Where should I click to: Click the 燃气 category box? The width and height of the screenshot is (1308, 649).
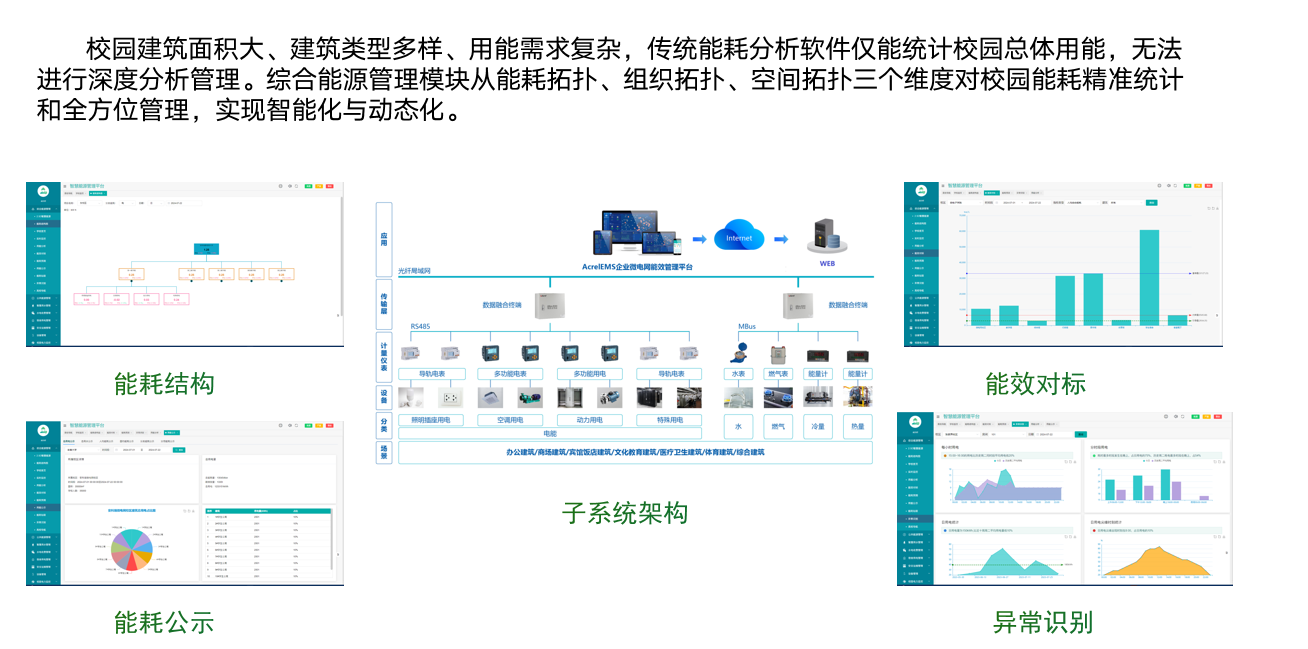pos(778,426)
